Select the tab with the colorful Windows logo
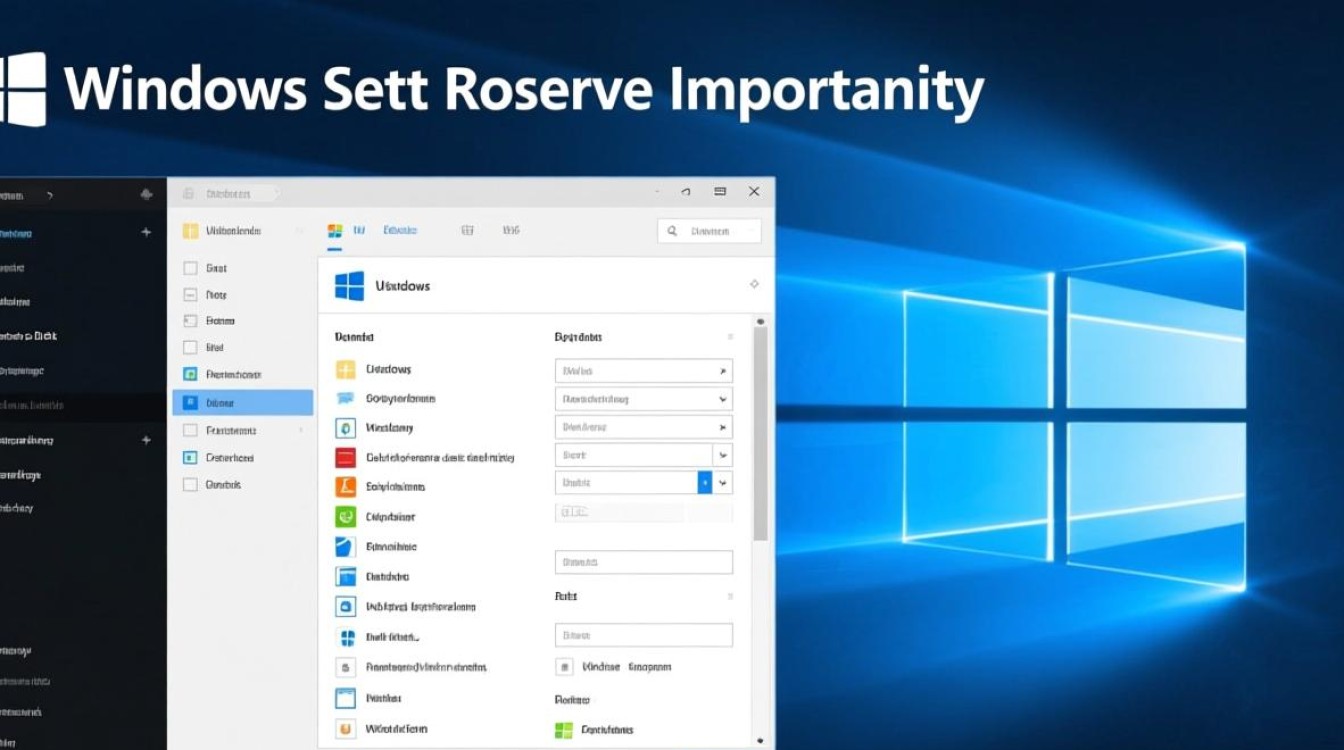This screenshot has width=1344, height=750. coord(335,231)
